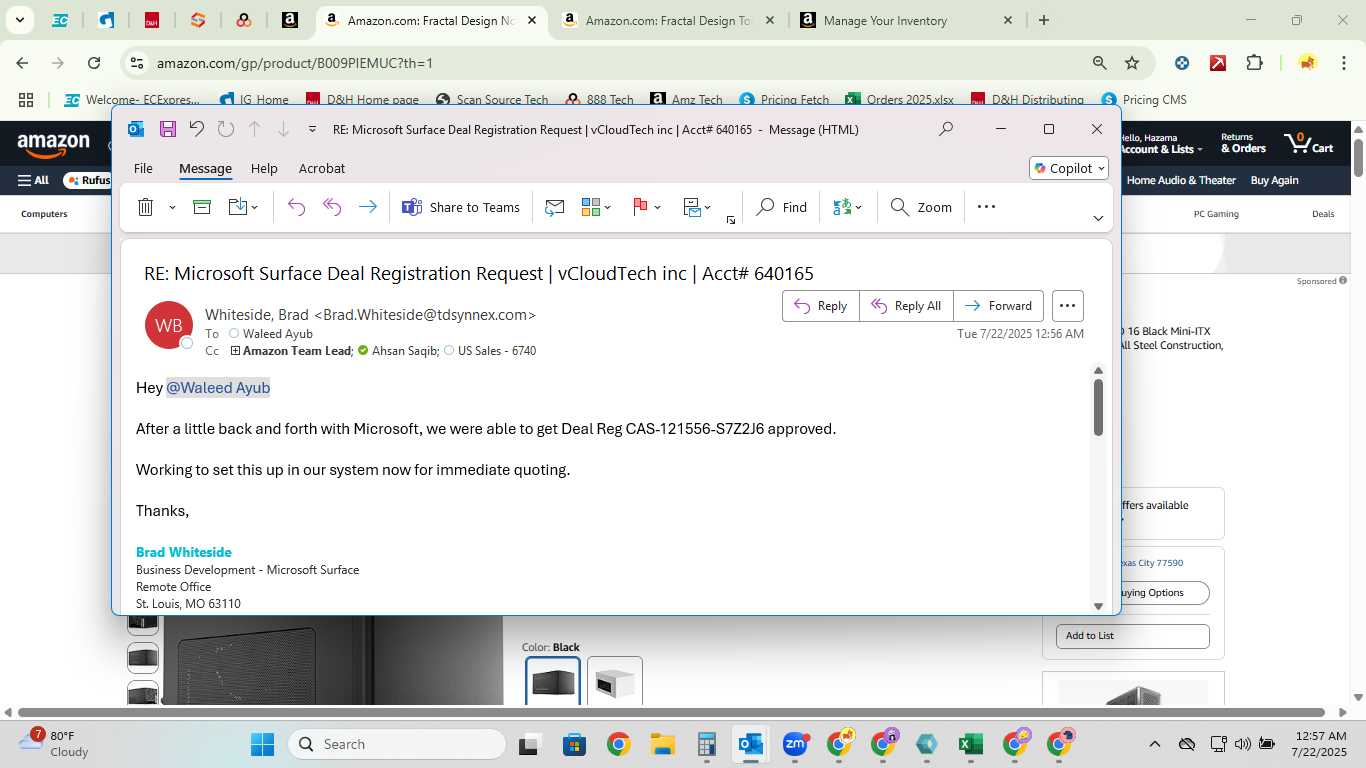Open Orders 2025.xlsx bookmark
Image resolution: width=1366 pixels, height=768 pixels.
pos(899,100)
